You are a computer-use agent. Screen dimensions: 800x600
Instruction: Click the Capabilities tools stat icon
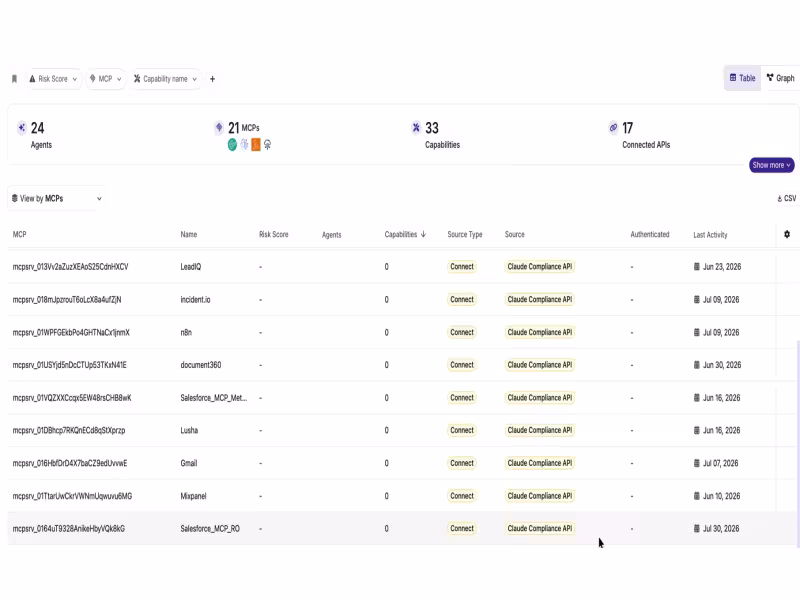416,128
